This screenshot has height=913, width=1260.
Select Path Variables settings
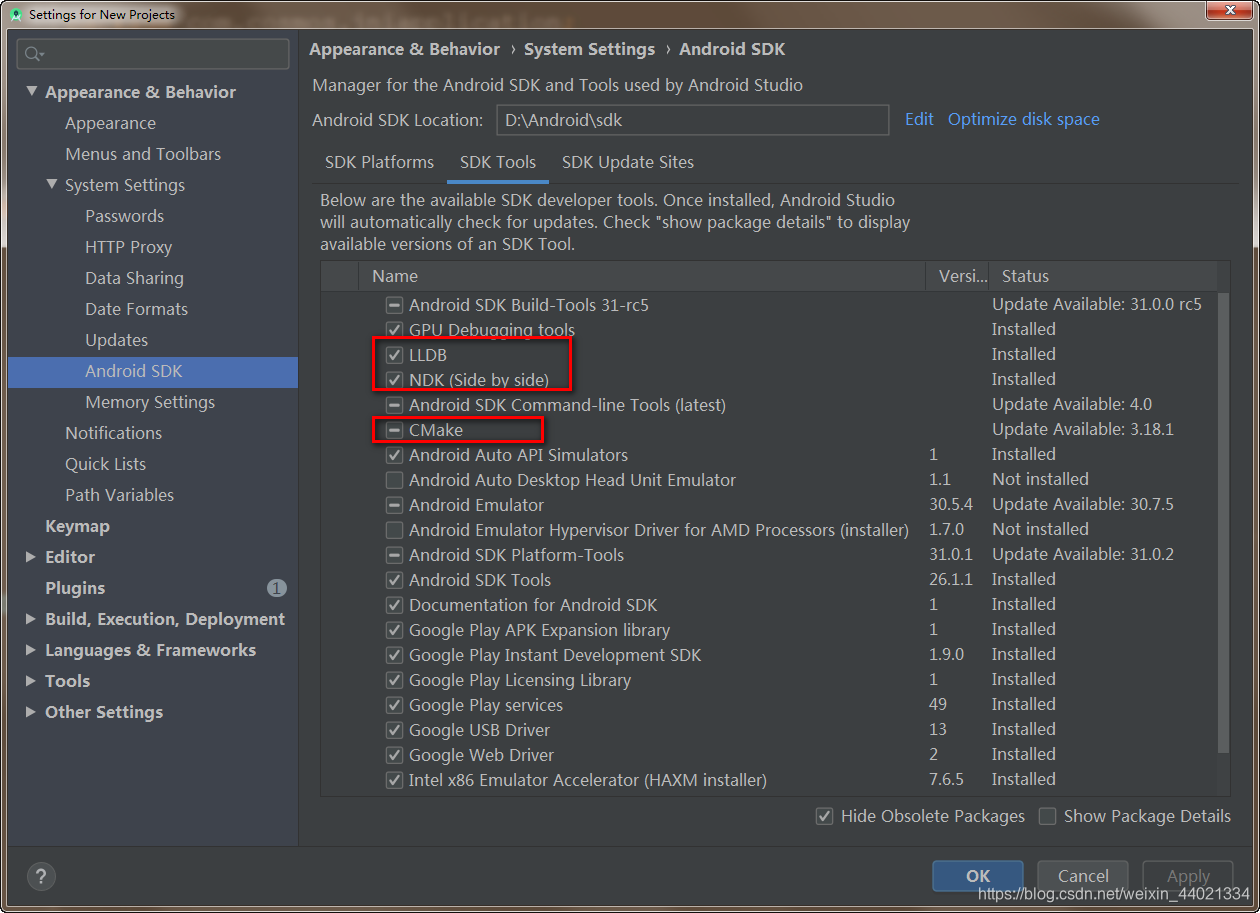point(119,495)
